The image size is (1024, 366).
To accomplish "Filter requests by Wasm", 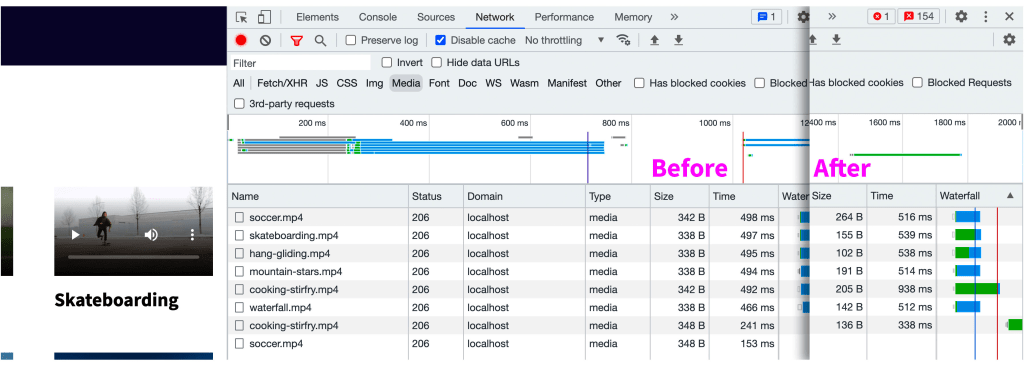I will 524,83.
